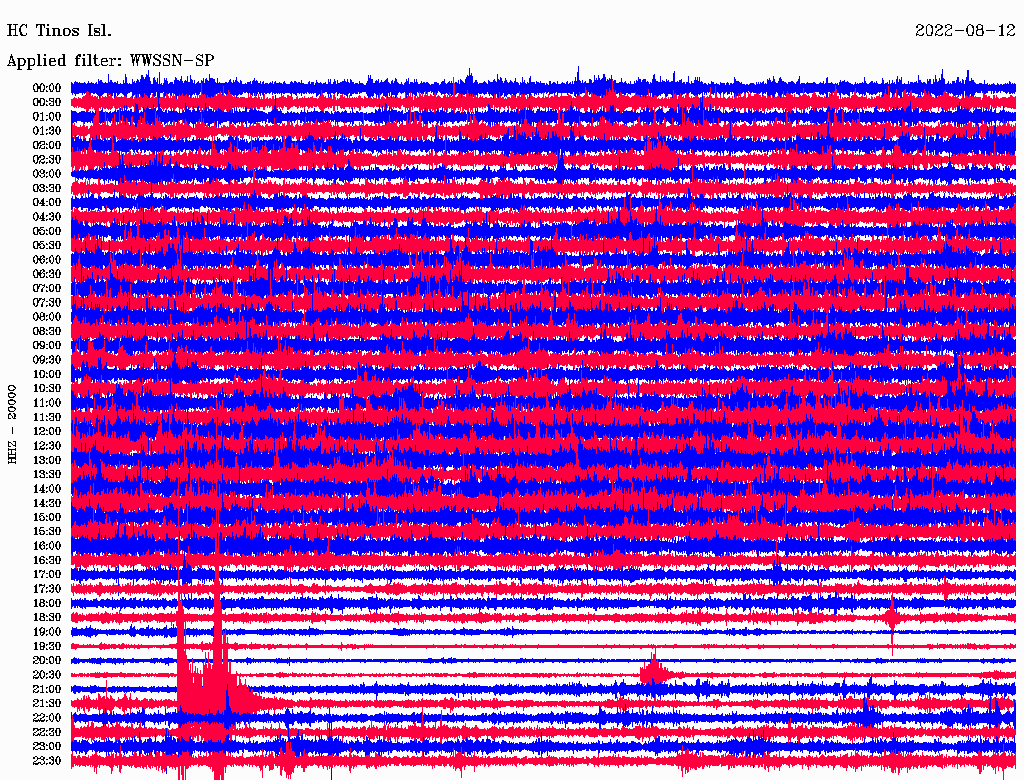
Task: Click the 23:00 time label
Action: tap(47, 747)
